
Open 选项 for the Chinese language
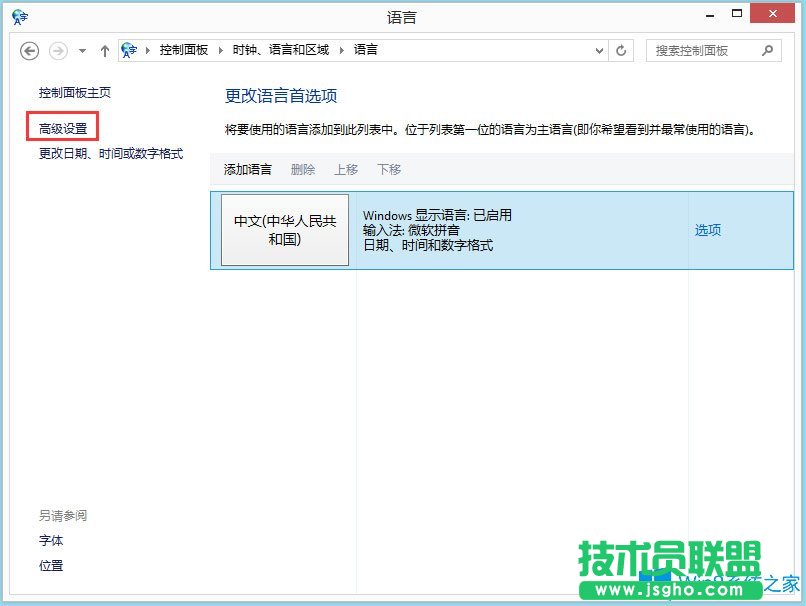[x=707, y=229]
